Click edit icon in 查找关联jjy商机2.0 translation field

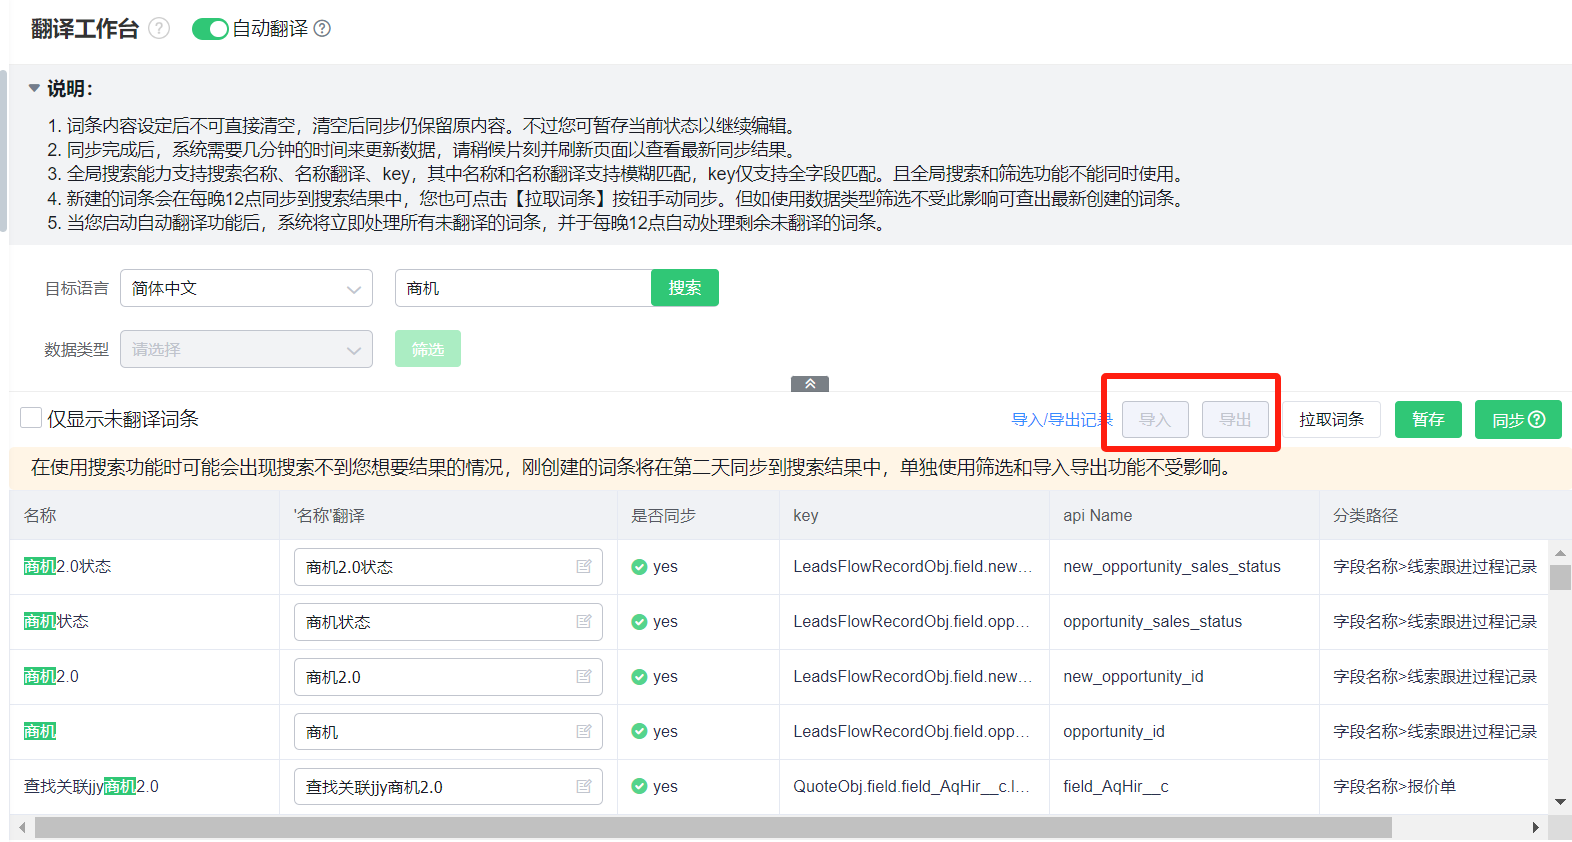coord(584,787)
